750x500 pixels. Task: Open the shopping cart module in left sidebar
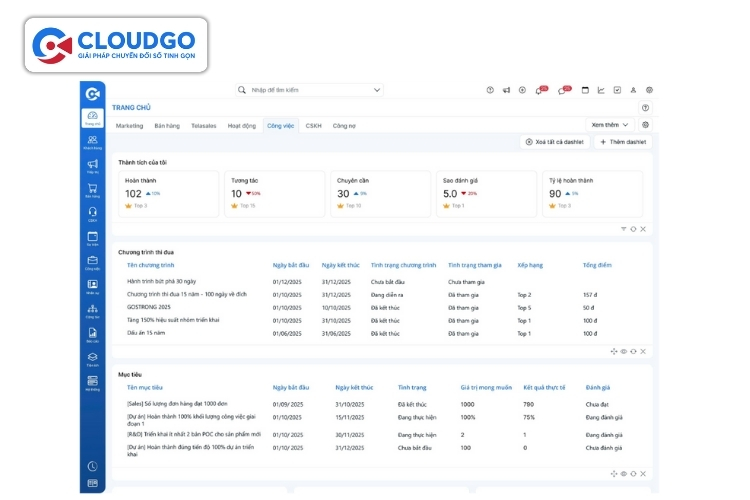click(92, 188)
